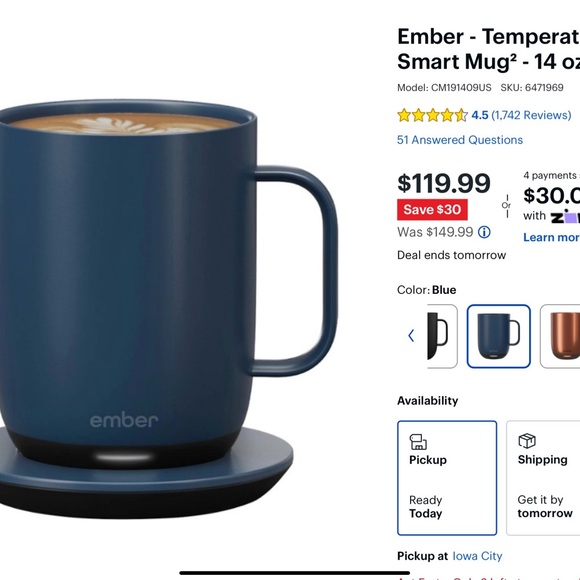Click the left chevron in color carousel

click(x=411, y=335)
